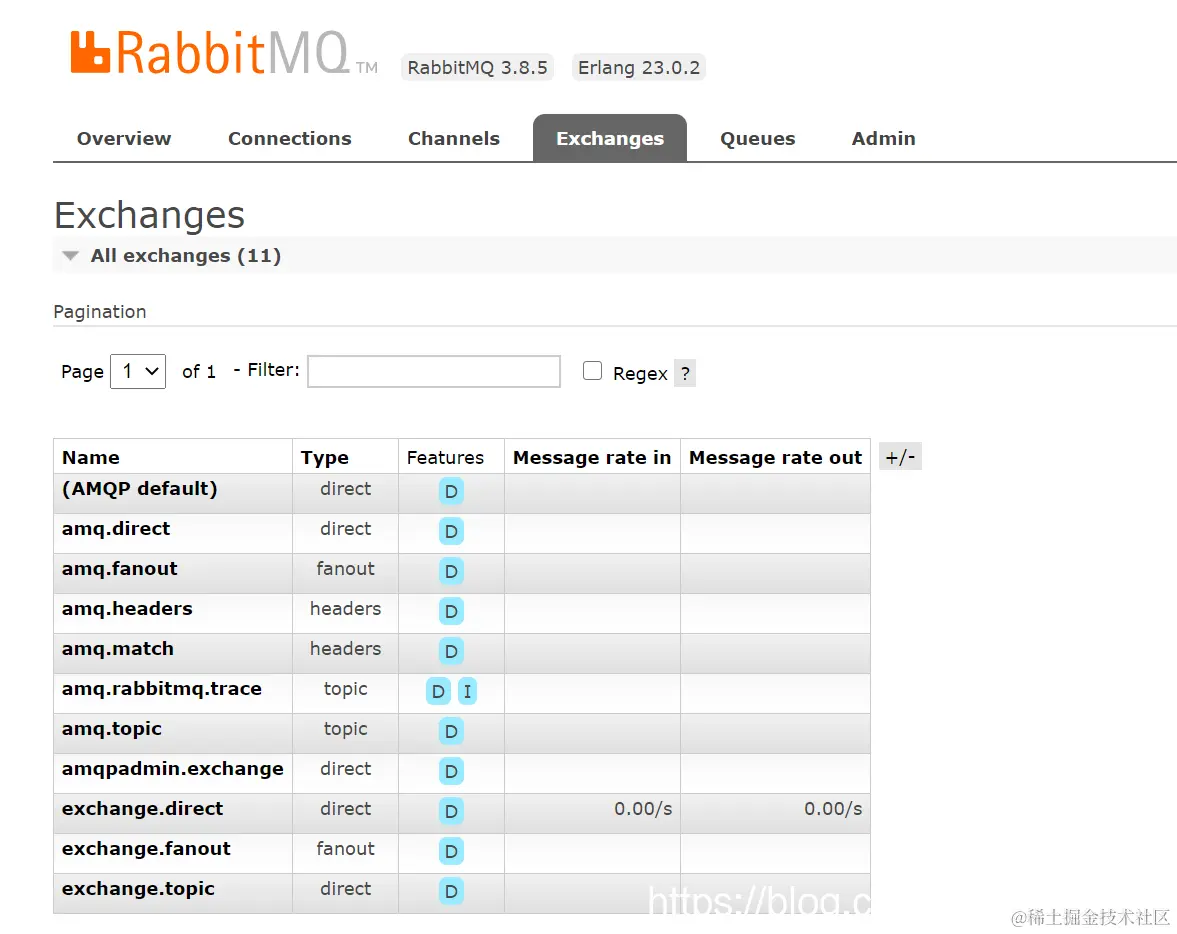Switch to the Queues tab

pos(757,139)
